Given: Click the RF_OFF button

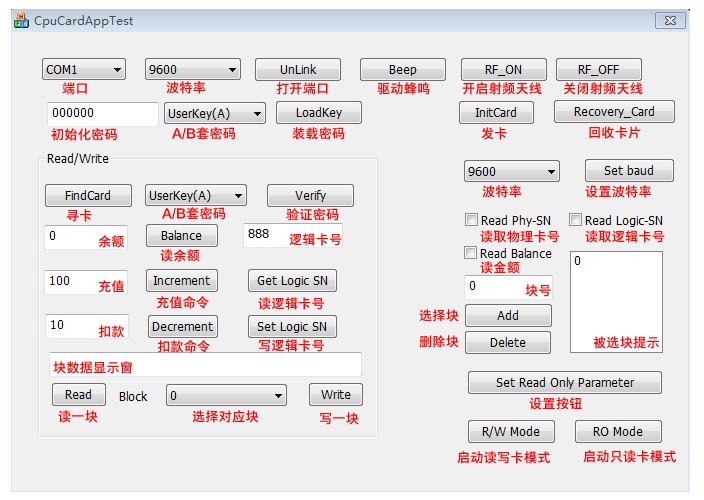Looking at the screenshot, I should pos(598,70).
